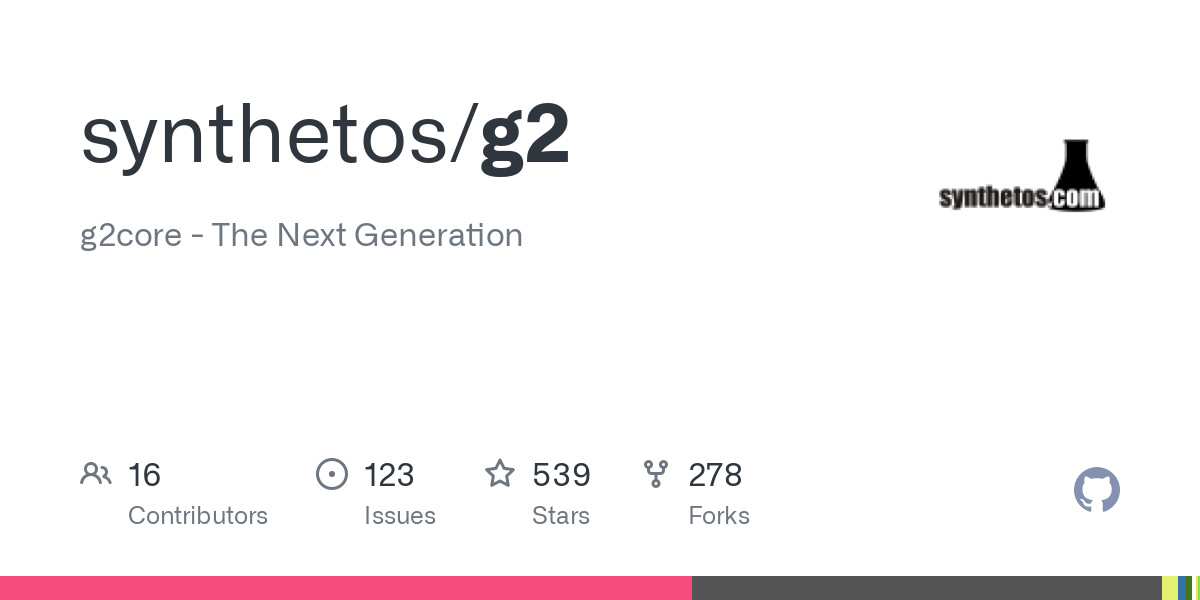Click the fork count 278
The image size is (1200, 600).
[715, 474]
